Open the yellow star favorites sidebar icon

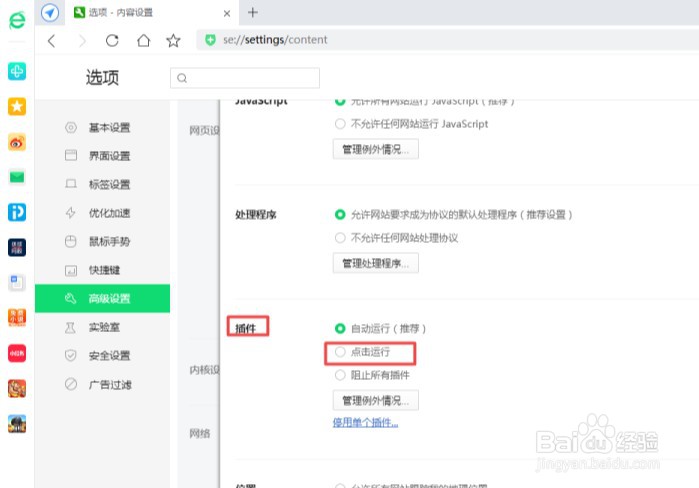tap(17, 107)
